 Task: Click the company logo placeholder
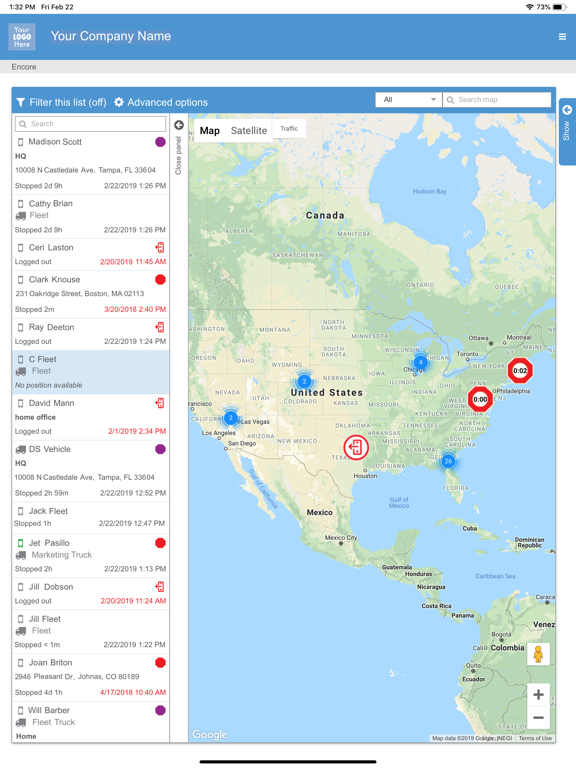pyautogui.click(x=22, y=37)
